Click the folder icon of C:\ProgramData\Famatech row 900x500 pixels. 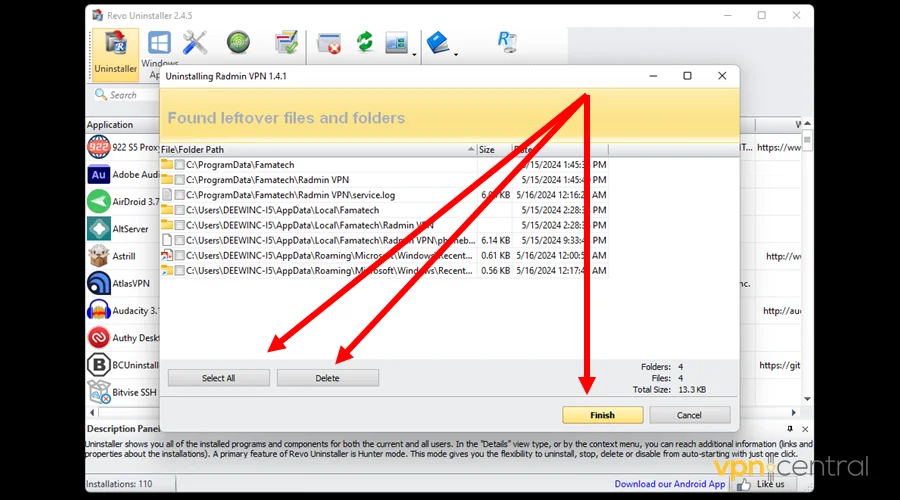pyautogui.click(x=167, y=164)
